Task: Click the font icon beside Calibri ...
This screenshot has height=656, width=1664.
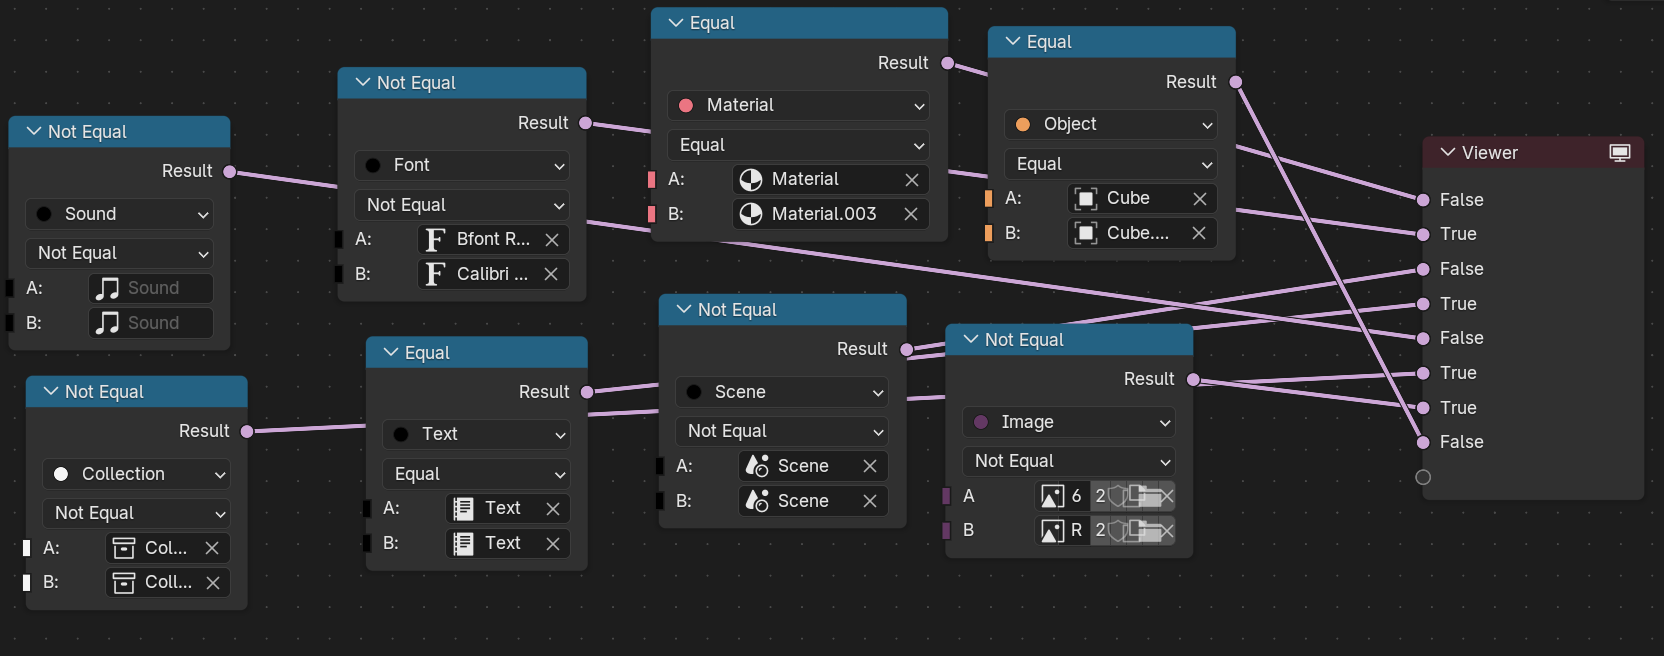Action: [435, 274]
